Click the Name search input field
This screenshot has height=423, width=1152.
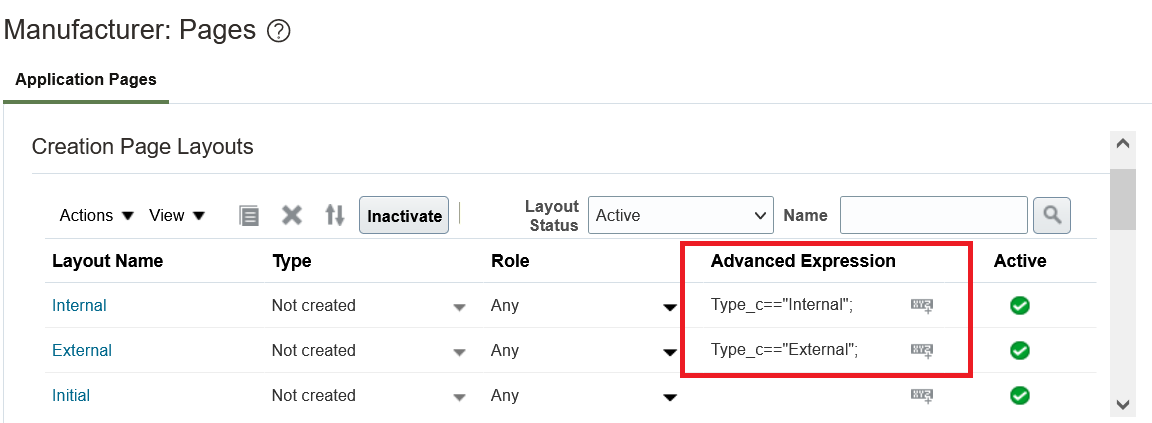point(933,215)
